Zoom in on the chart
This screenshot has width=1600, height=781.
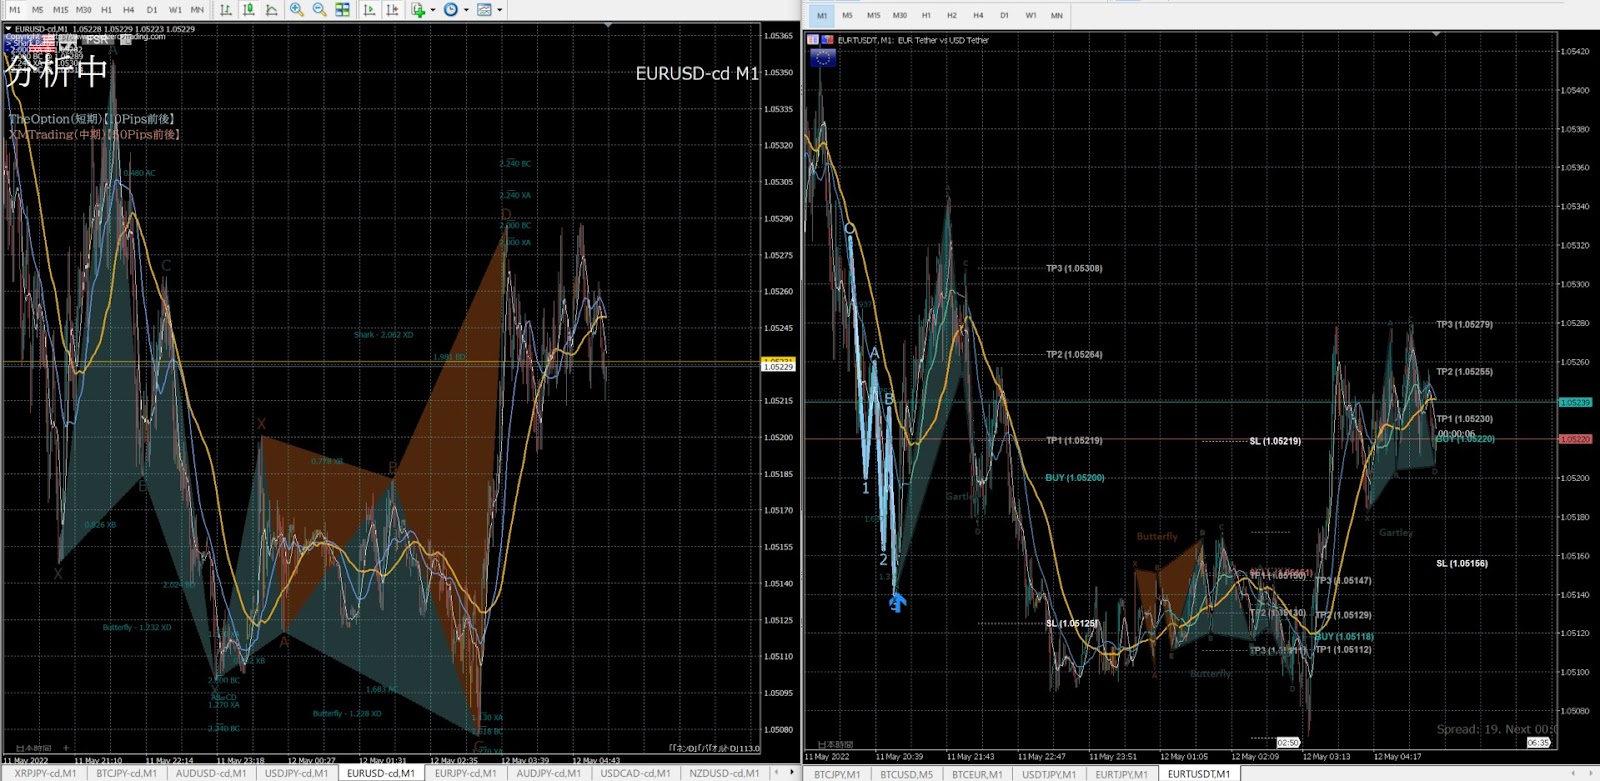point(297,10)
